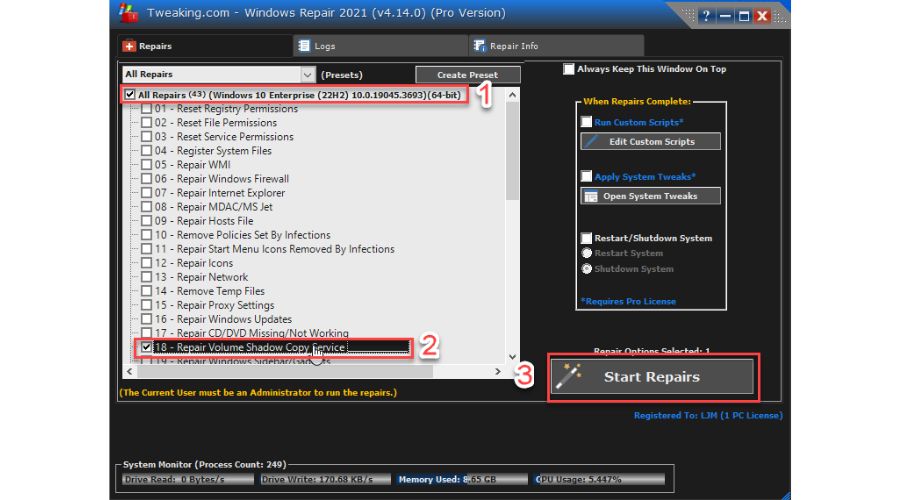Screen dimensions: 900x500
Task: Toggle the All Repairs (43) checkbox
Action: tap(130, 95)
